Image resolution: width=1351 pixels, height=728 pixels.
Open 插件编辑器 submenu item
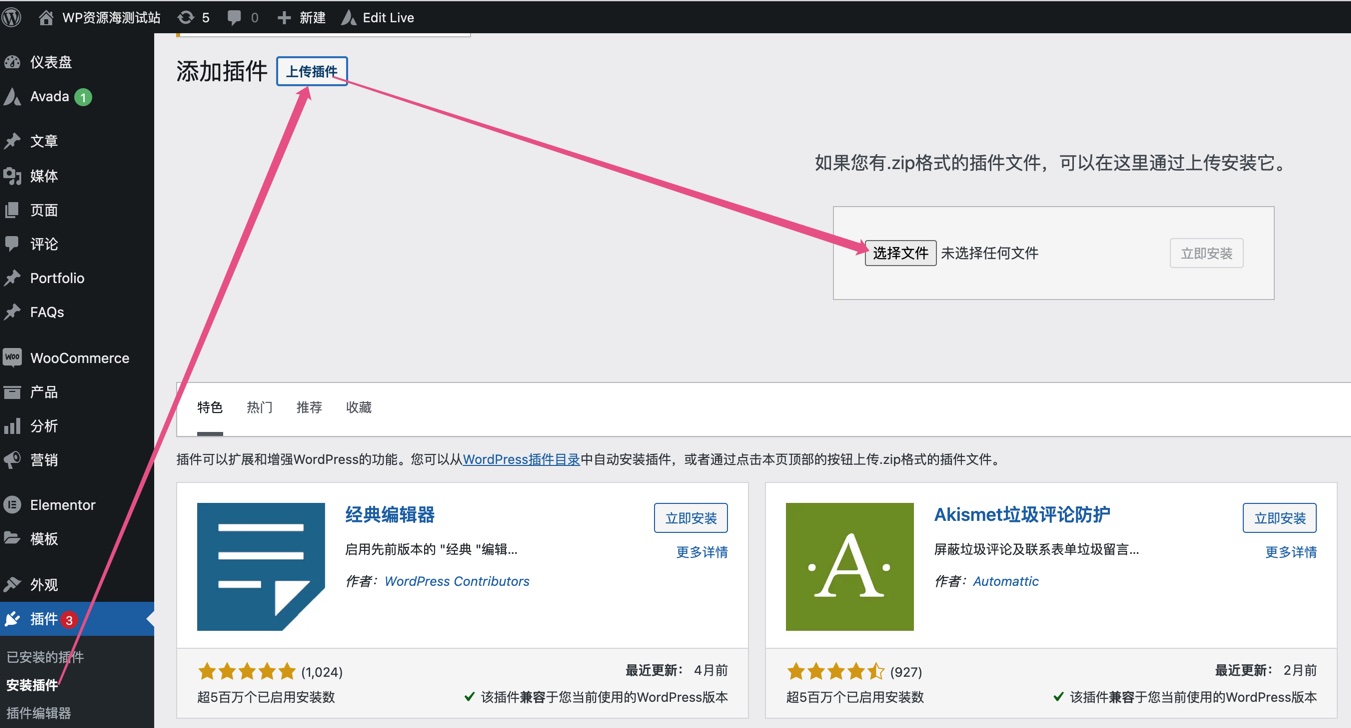(x=39, y=713)
